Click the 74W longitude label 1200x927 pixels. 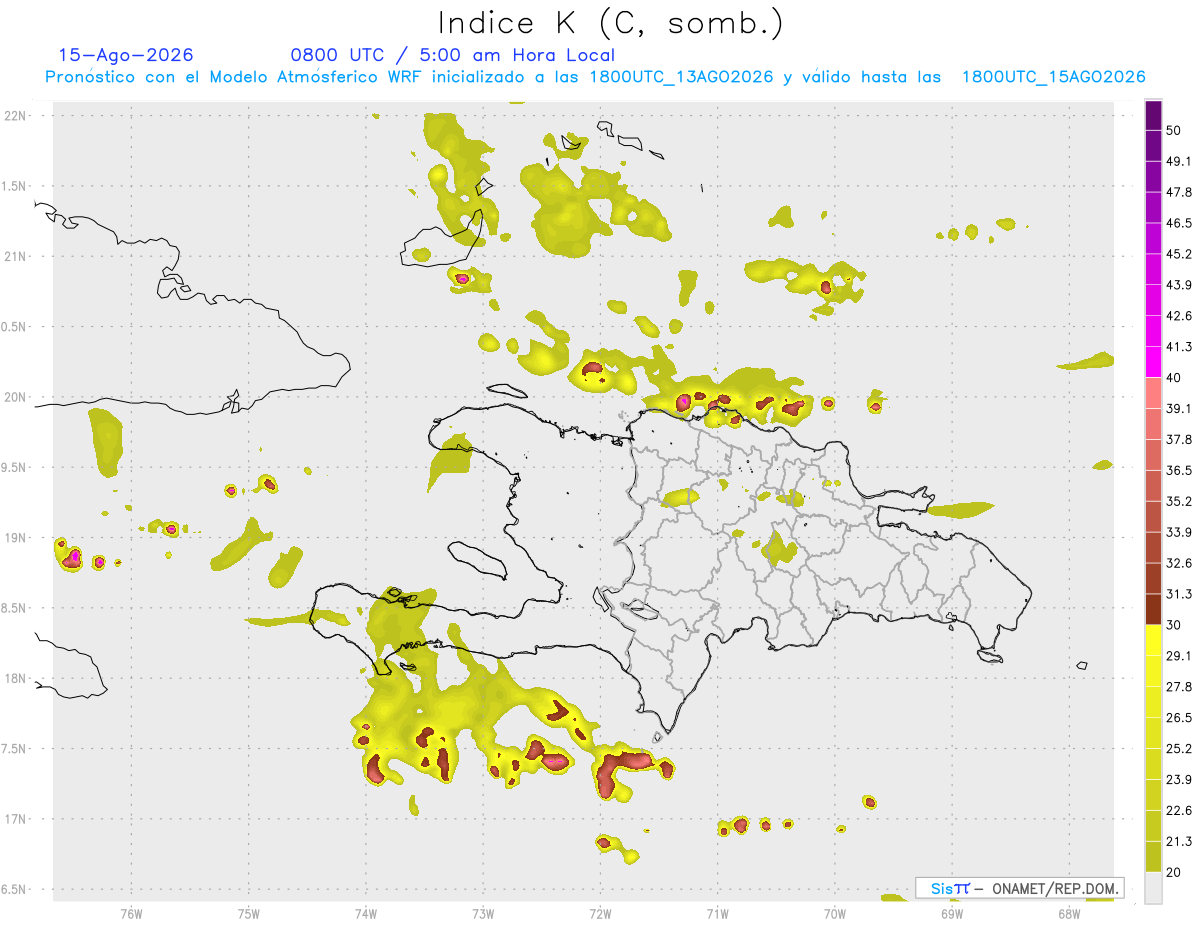pyautogui.click(x=366, y=912)
